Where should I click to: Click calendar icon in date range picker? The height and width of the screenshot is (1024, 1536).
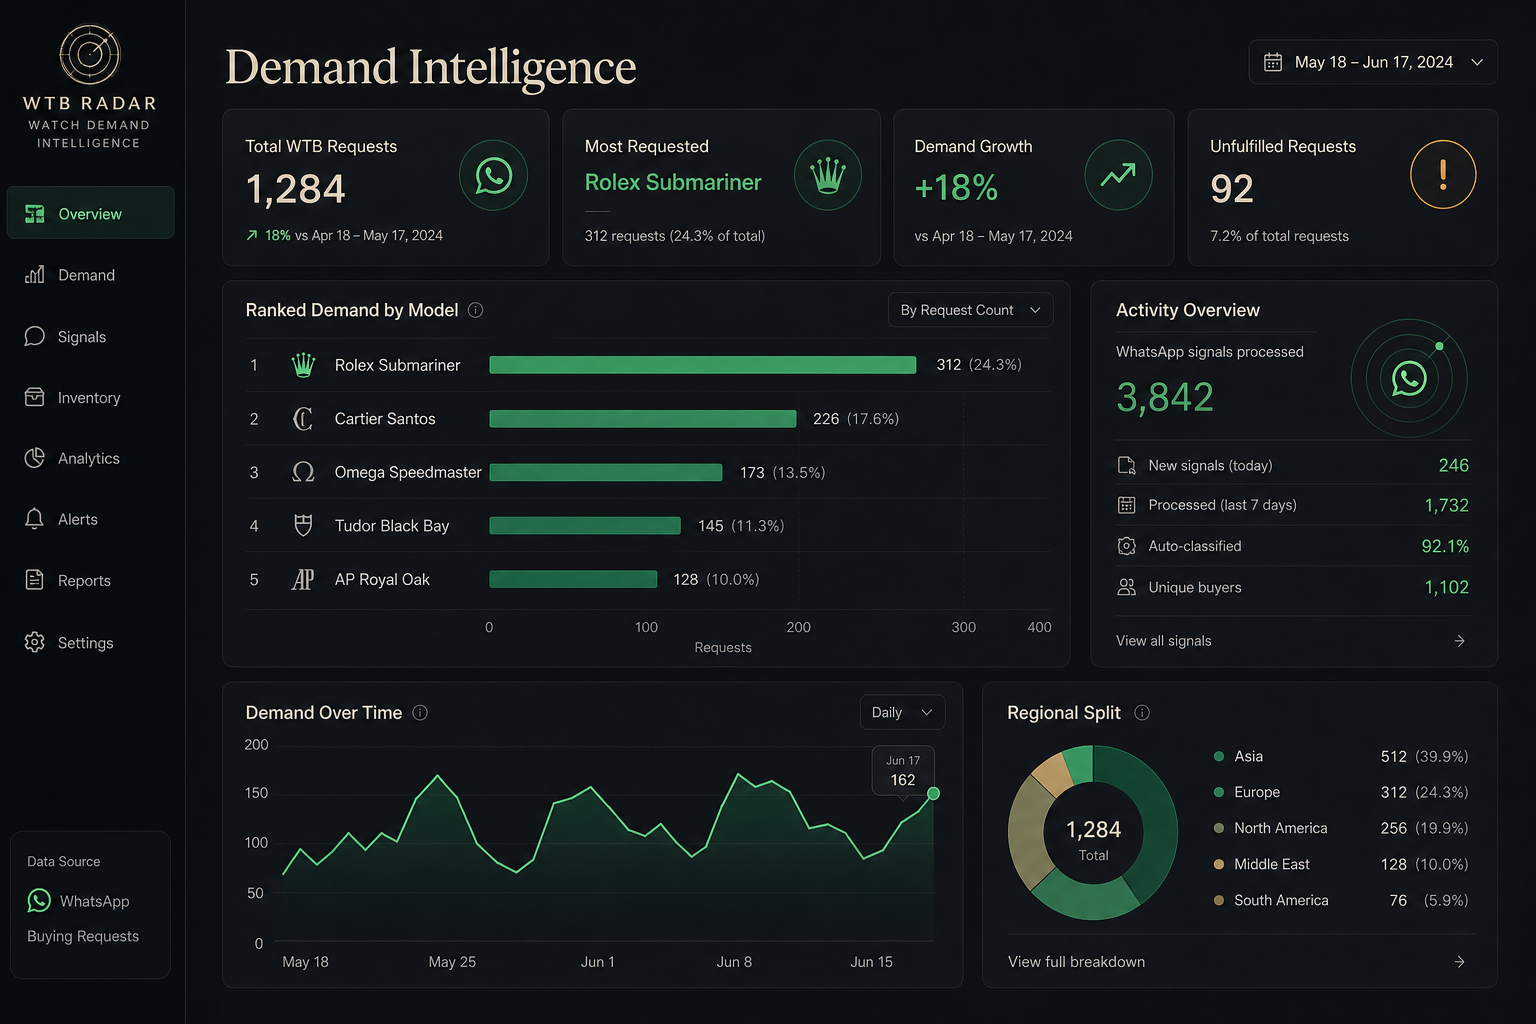pyautogui.click(x=1273, y=62)
